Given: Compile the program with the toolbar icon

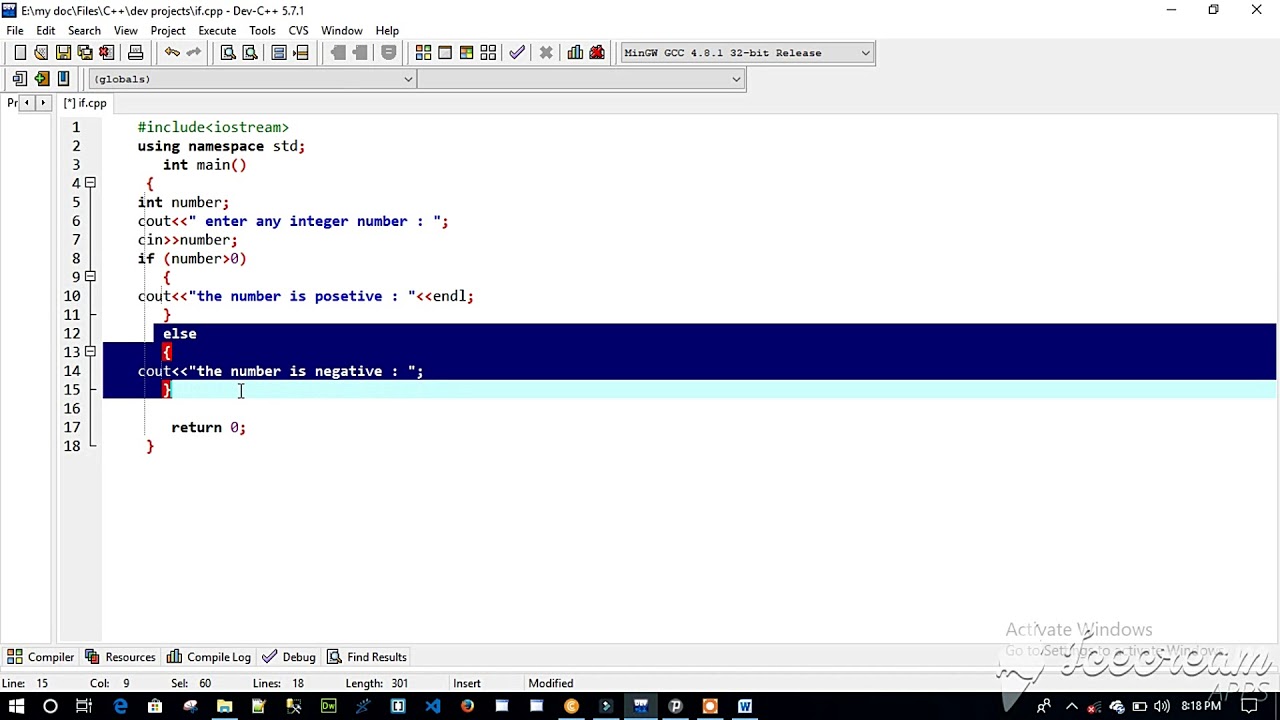Looking at the screenshot, I should coord(423,53).
